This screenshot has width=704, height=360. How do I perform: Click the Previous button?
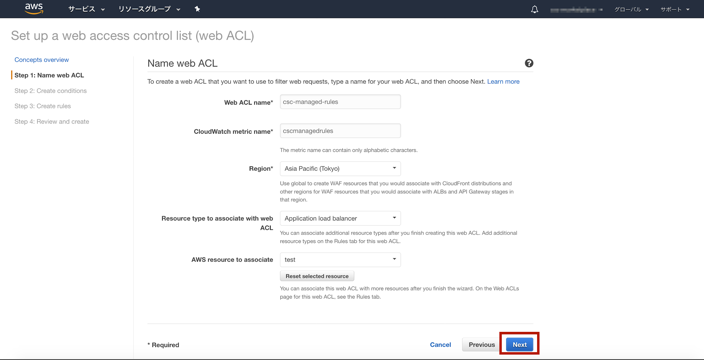click(482, 345)
